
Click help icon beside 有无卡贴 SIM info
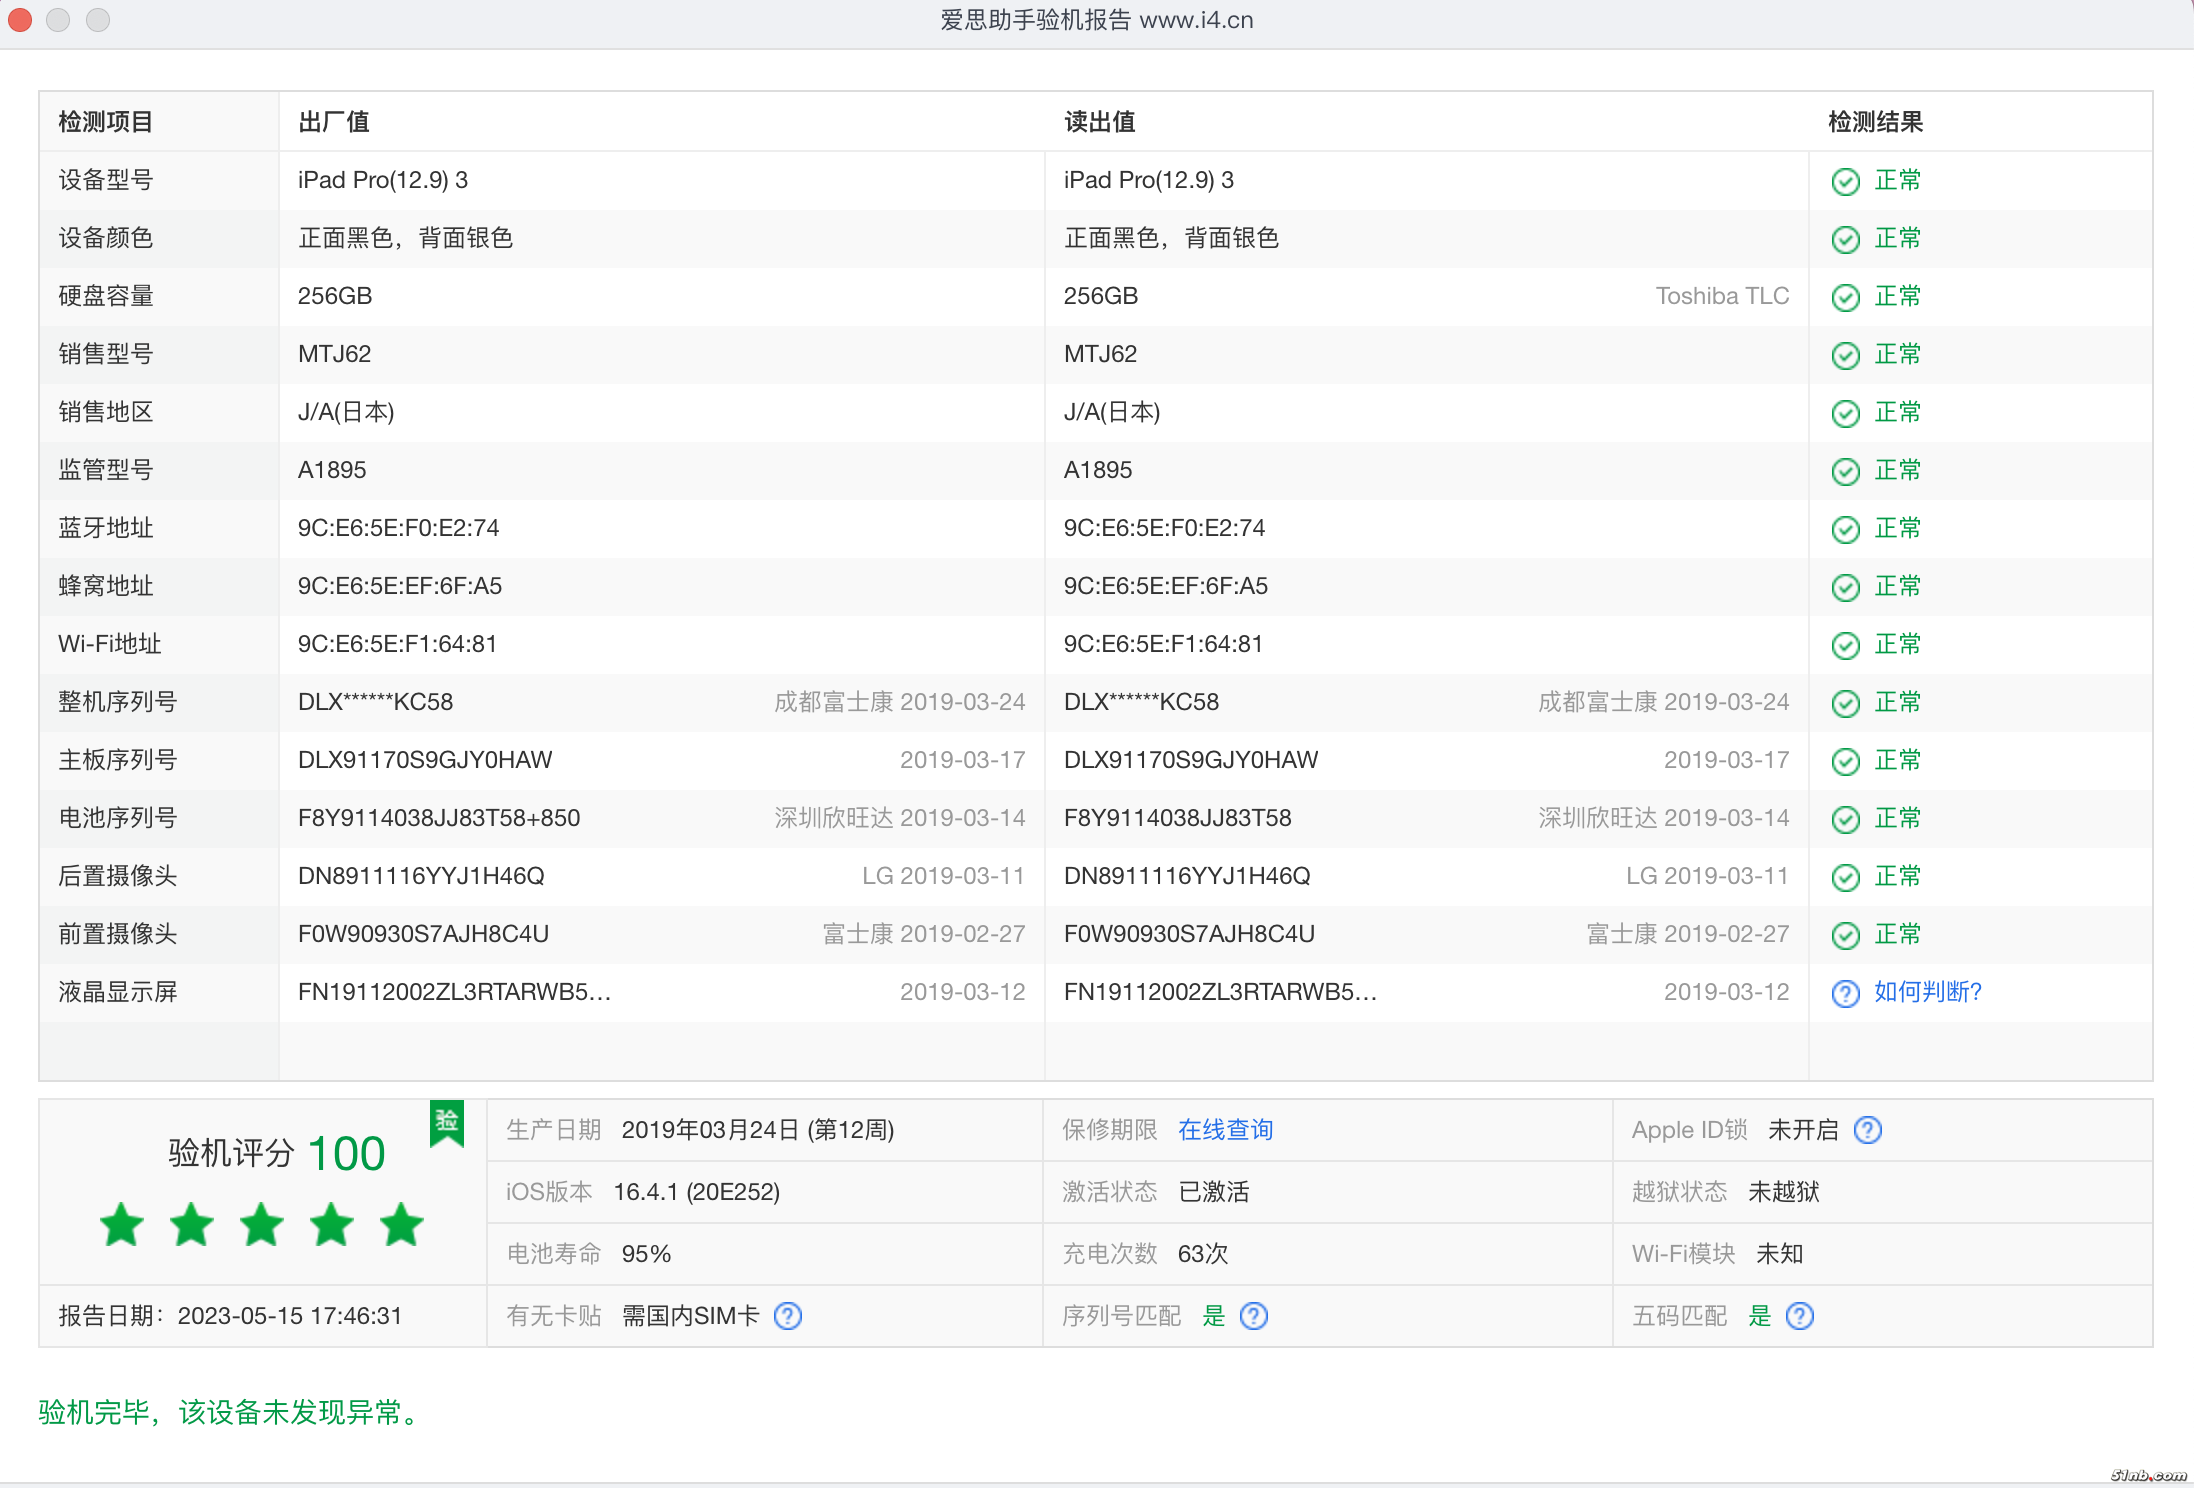click(788, 1316)
